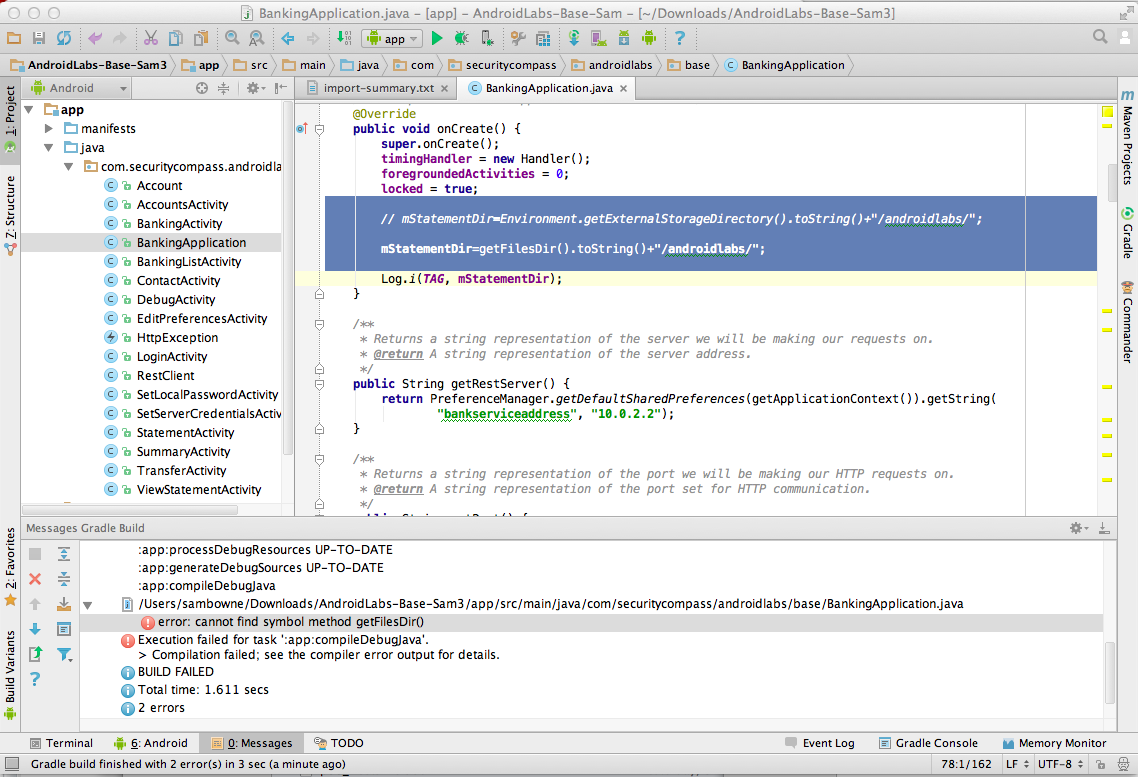Open the Event Log button
The image size is (1138, 777).
tap(819, 743)
